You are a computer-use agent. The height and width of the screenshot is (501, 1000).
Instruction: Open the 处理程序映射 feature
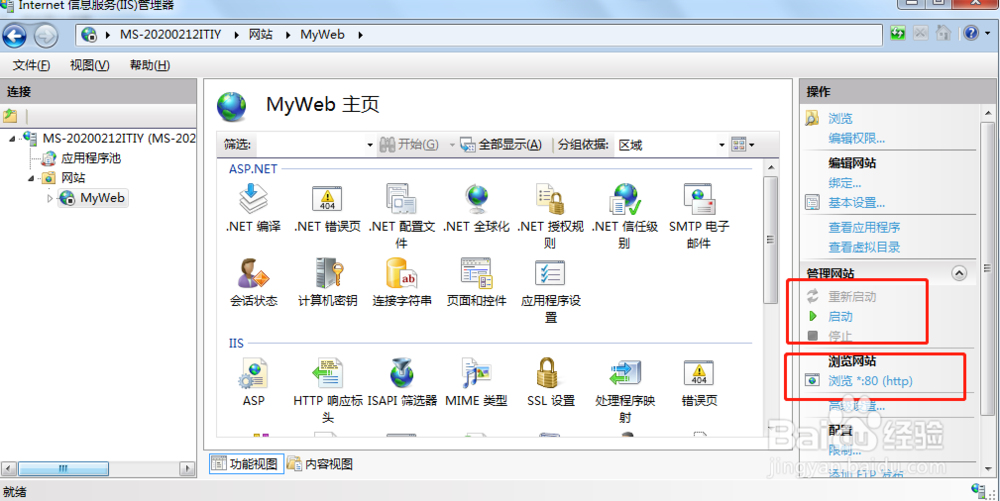click(624, 390)
